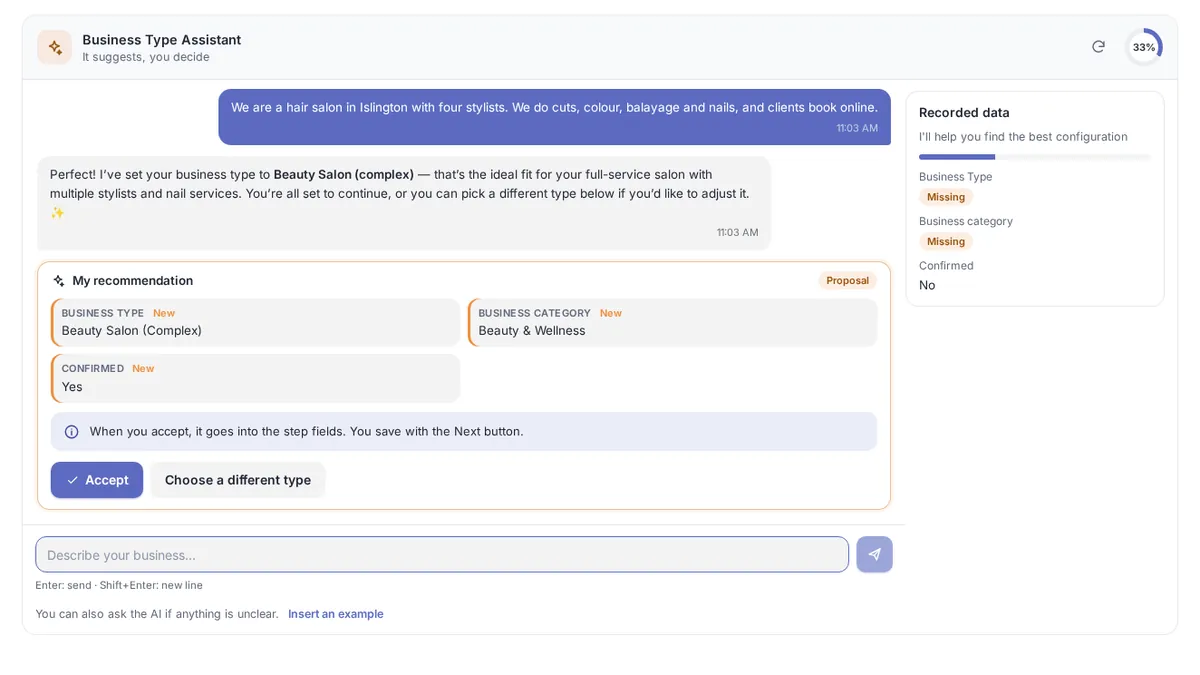This screenshot has height=675, width=1200.
Task: Click the Missing badge under Business Type
Action: pyautogui.click(x=946, y=197)
